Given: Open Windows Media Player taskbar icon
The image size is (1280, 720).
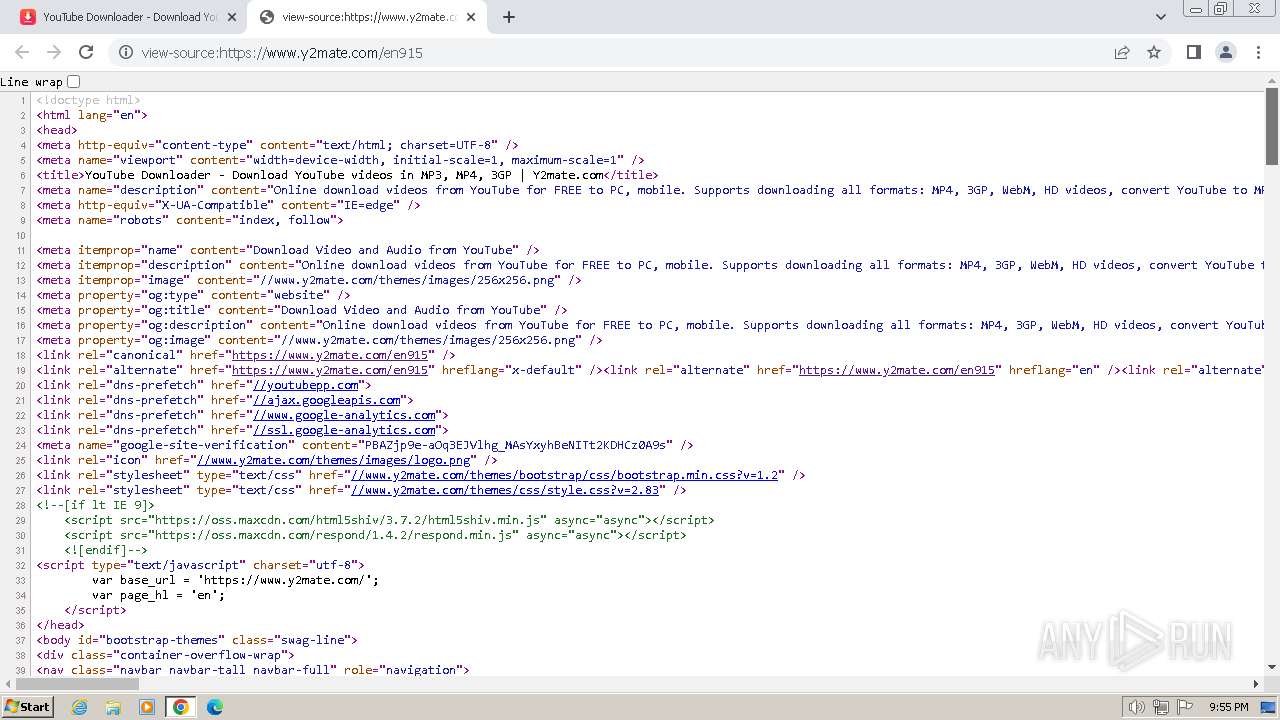Looking at the screenshot, I should click(x=147, y=707).
